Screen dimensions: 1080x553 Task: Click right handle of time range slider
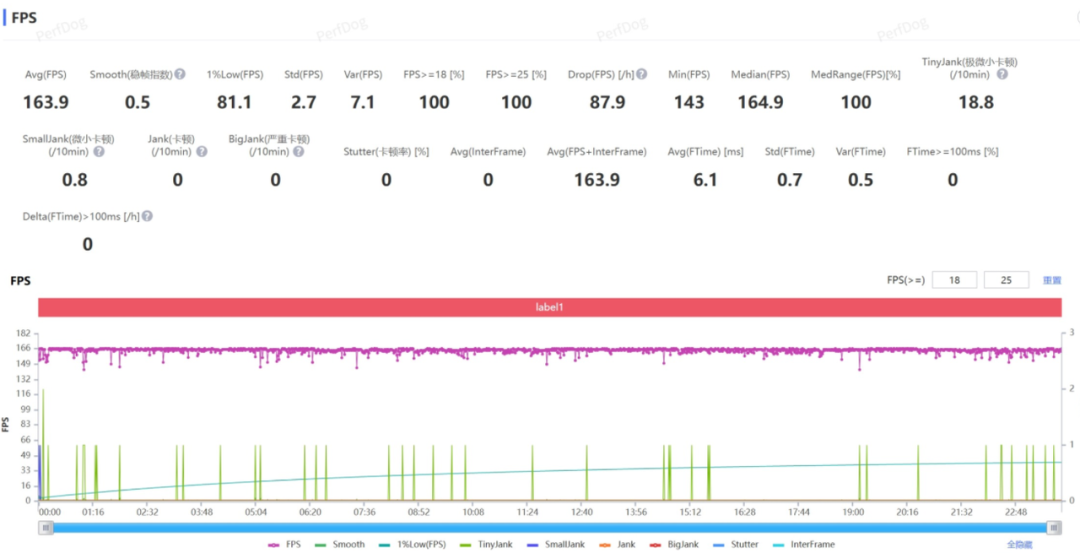tap(1054, 527)
